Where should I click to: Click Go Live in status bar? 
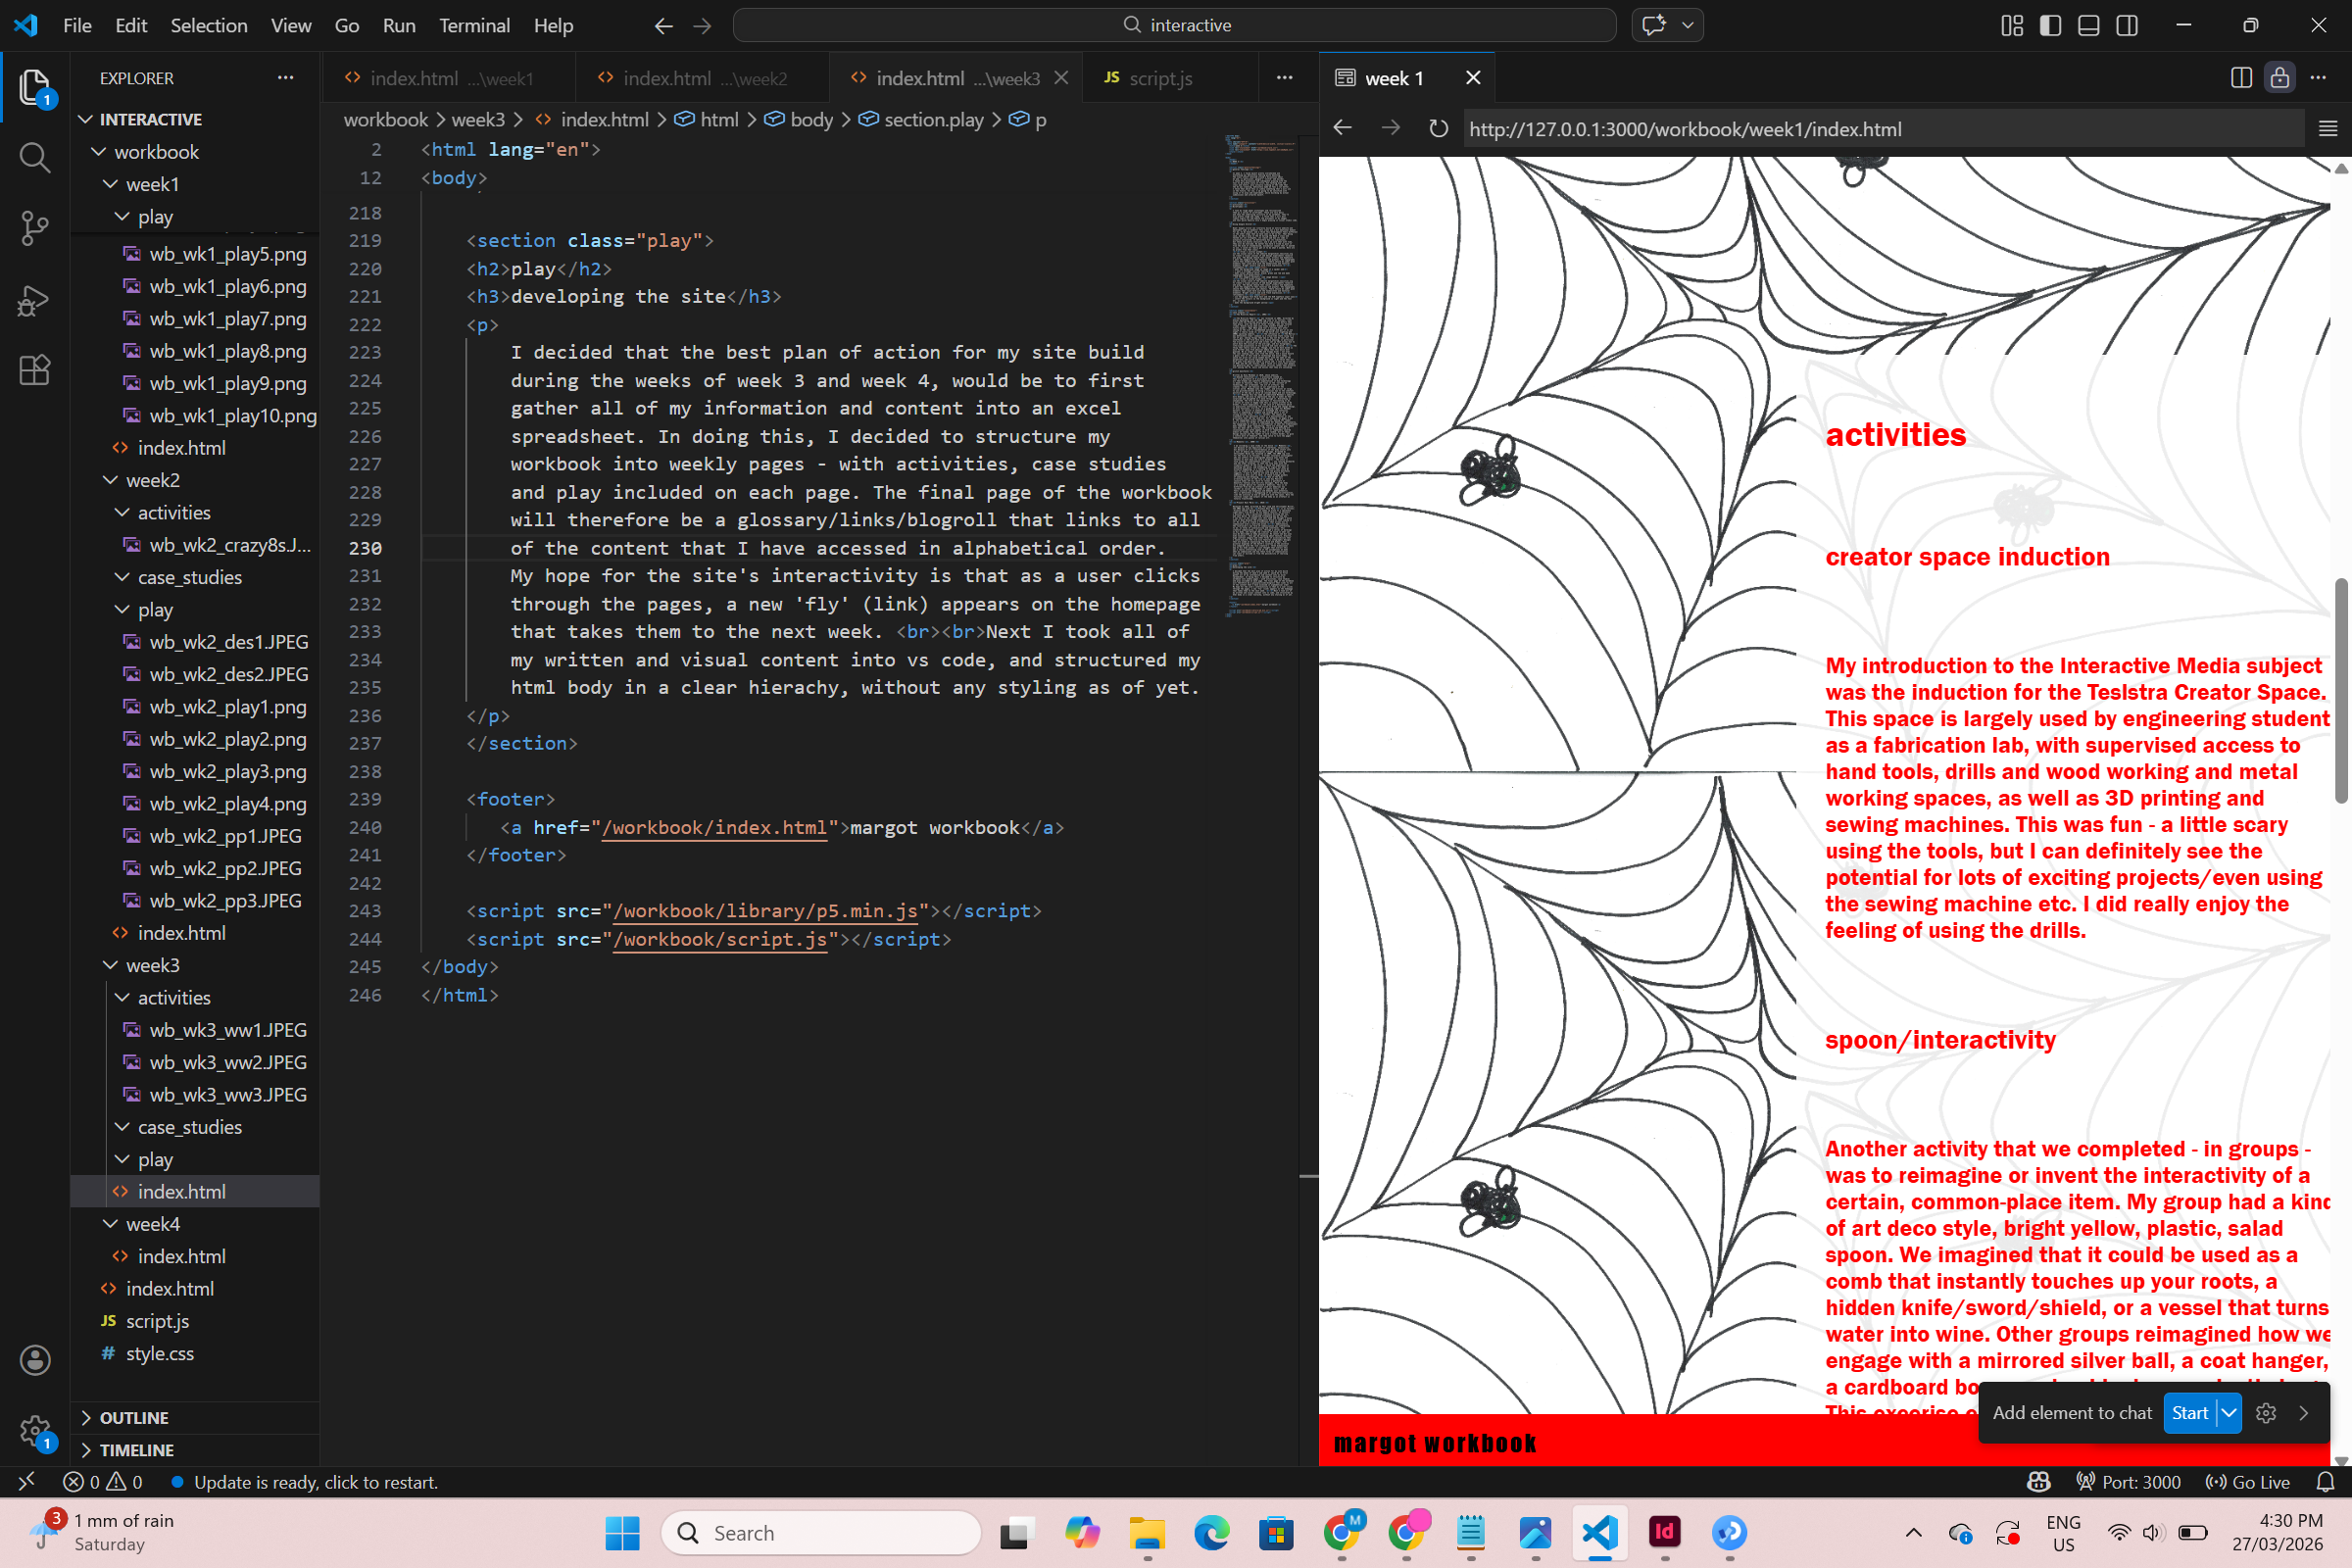[x=2248, y=1482]
